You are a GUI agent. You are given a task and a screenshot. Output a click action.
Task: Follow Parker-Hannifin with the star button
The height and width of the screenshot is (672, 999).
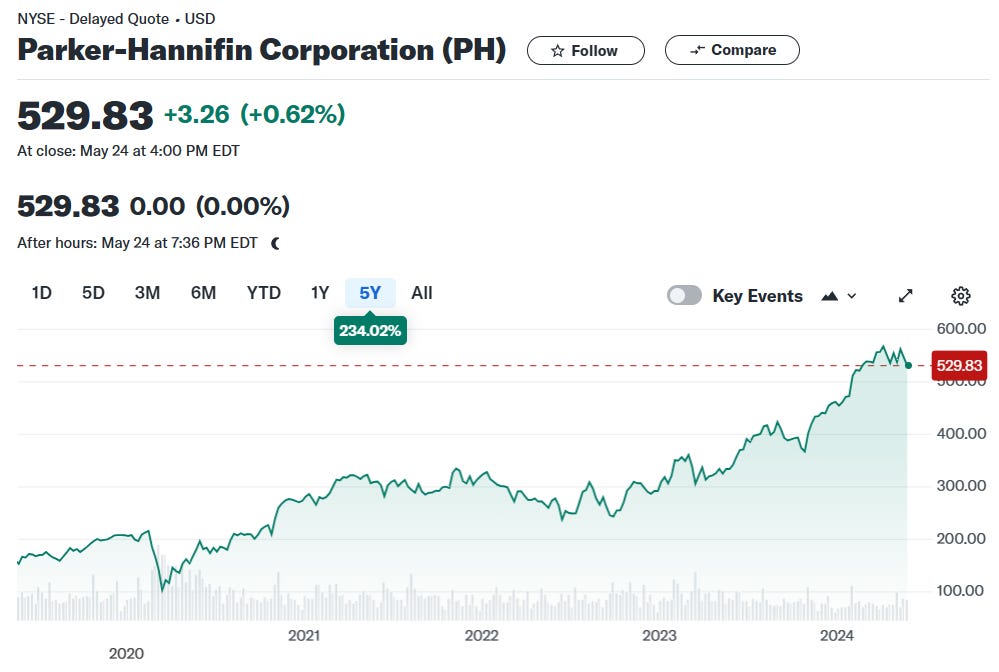pyautogui.click(x=586, y=50)
